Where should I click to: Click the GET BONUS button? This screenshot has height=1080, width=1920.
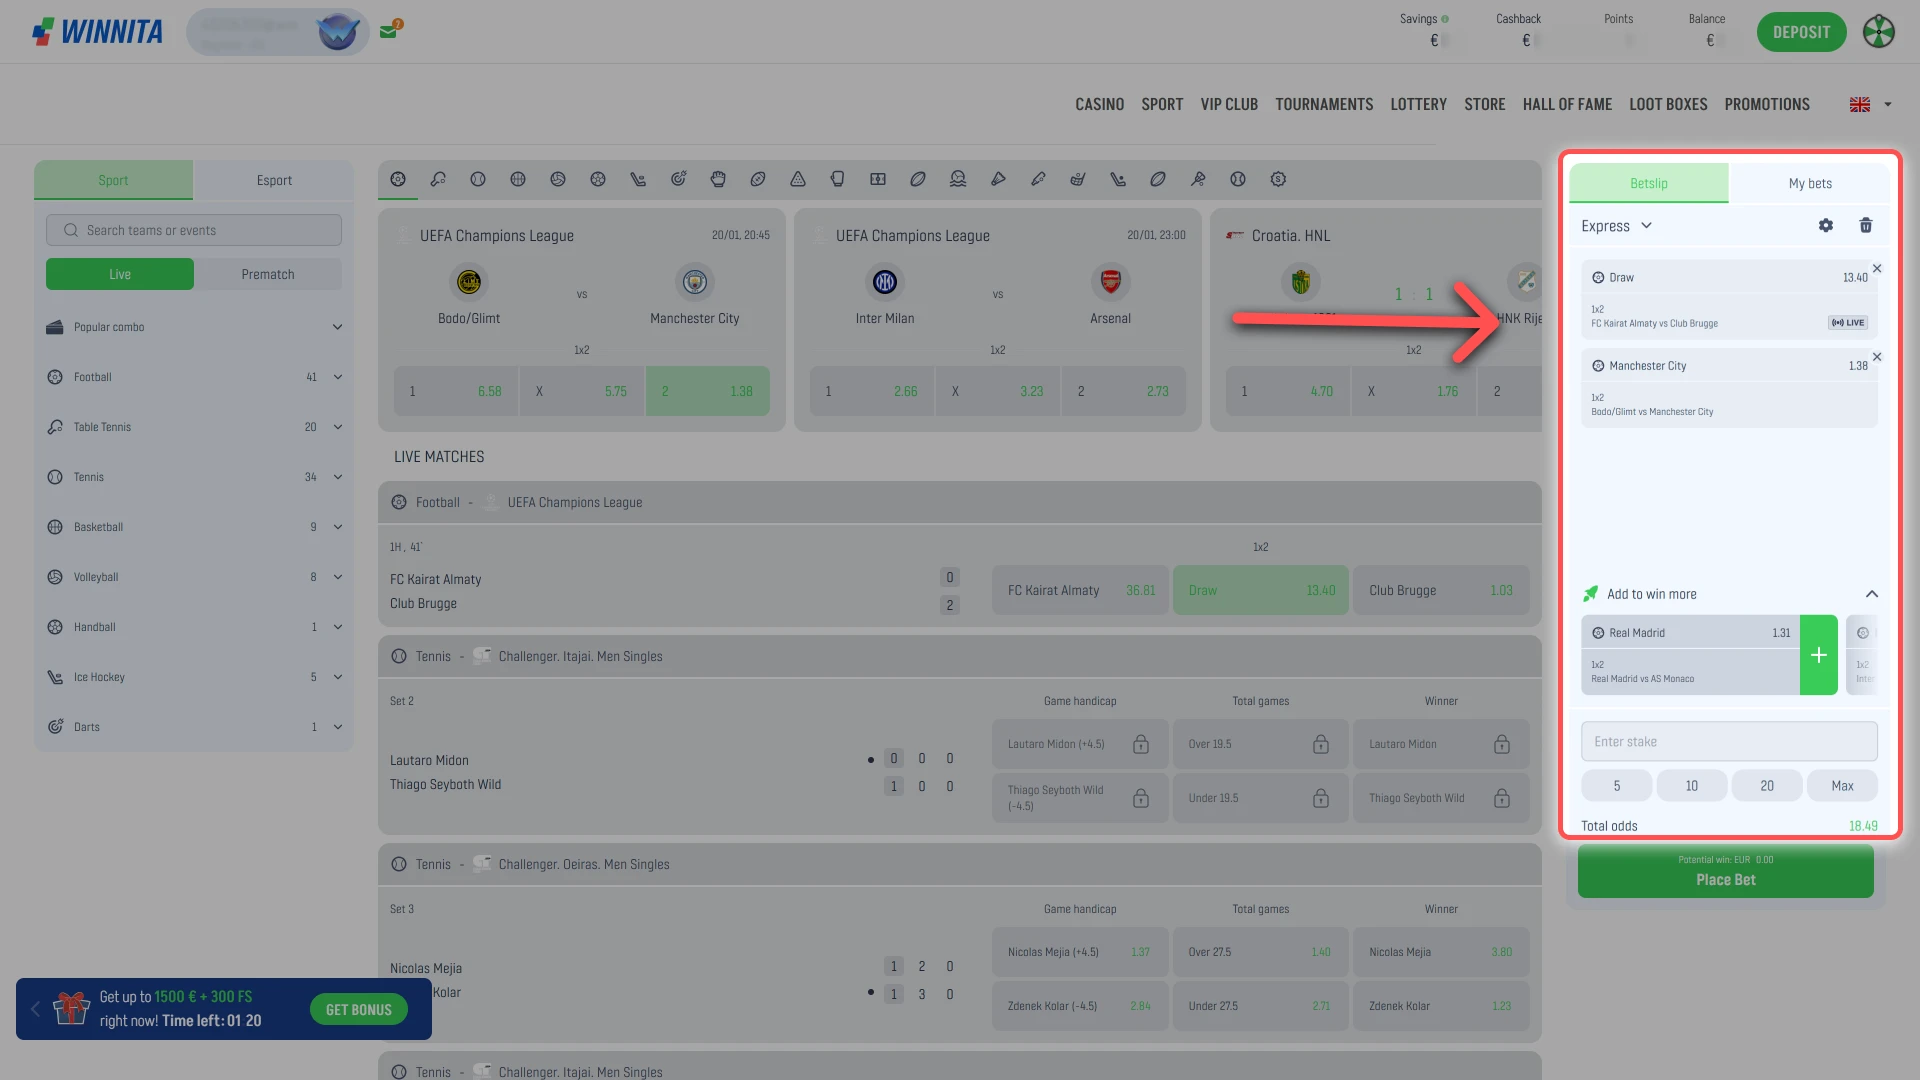(359, 1009)
